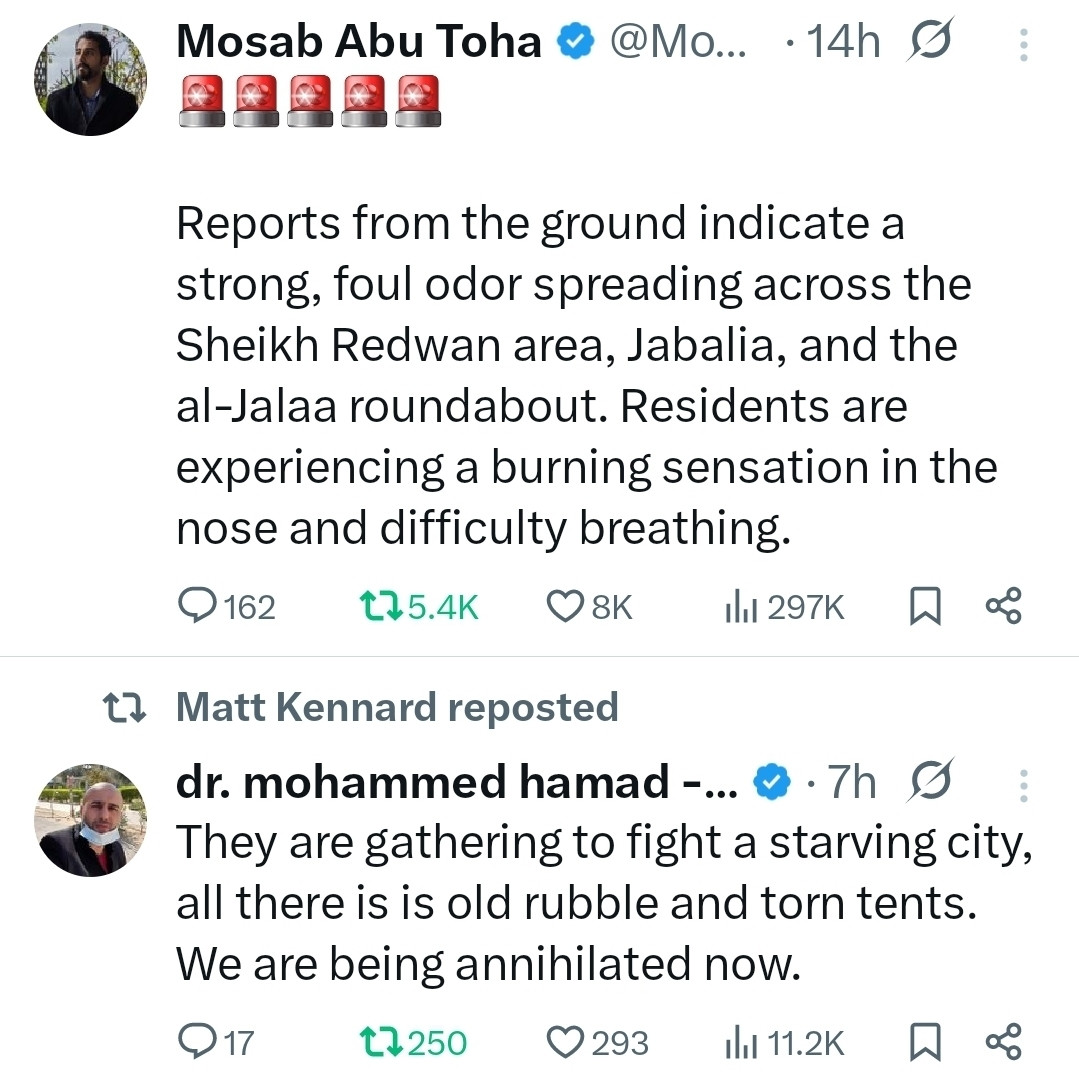Bookmark dr. mohammed hamad's post
Image resolution: width=1079 pixels, height=1084 pixels.
[925, 1042]
